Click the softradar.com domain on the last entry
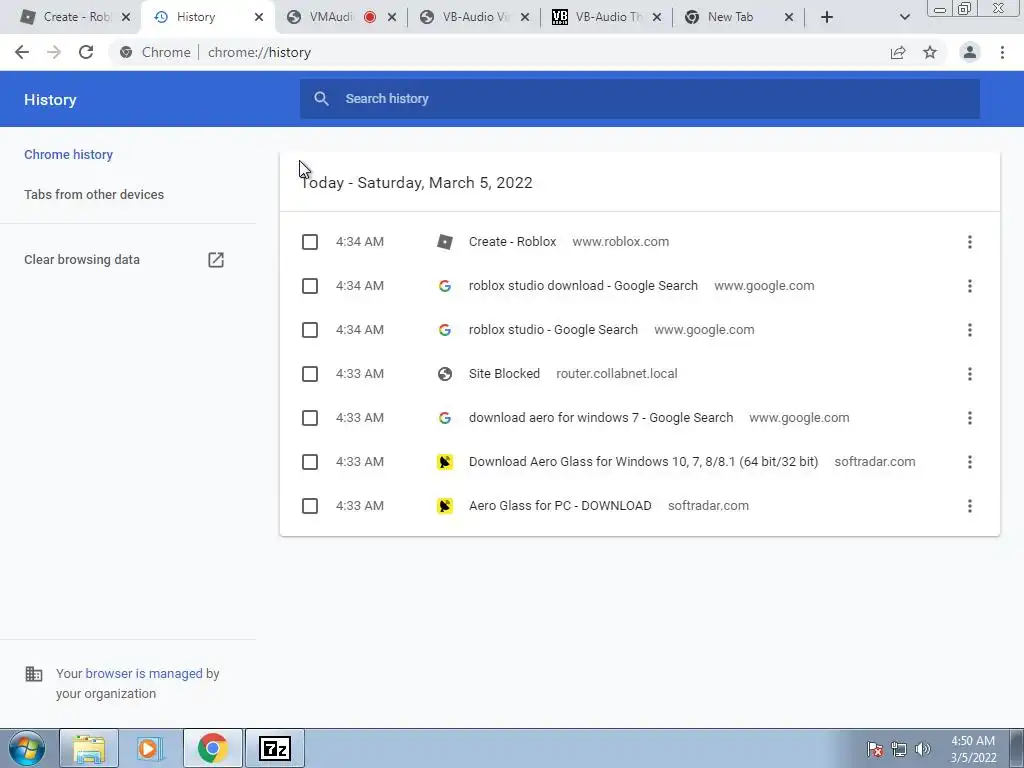Image resolution: width=1024 pixels, height=768 pixels. (709, 506)
